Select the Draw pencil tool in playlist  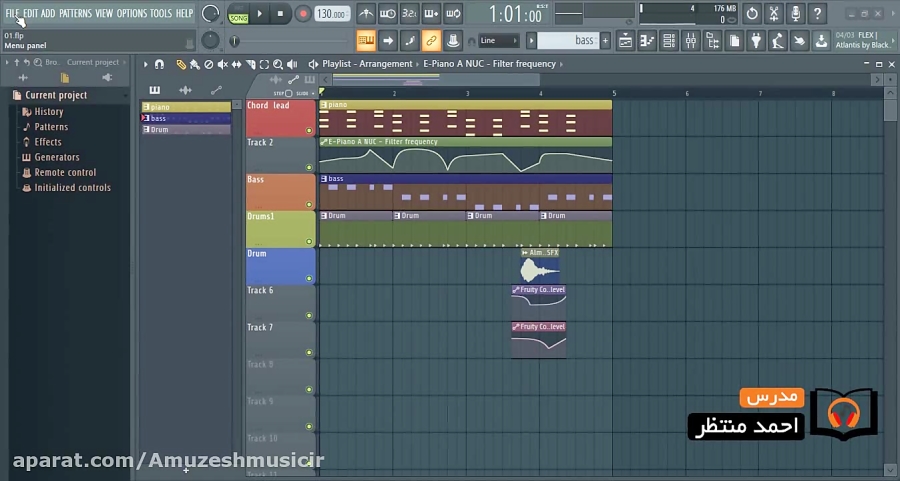pyautogui.click(x=181, y=65)
